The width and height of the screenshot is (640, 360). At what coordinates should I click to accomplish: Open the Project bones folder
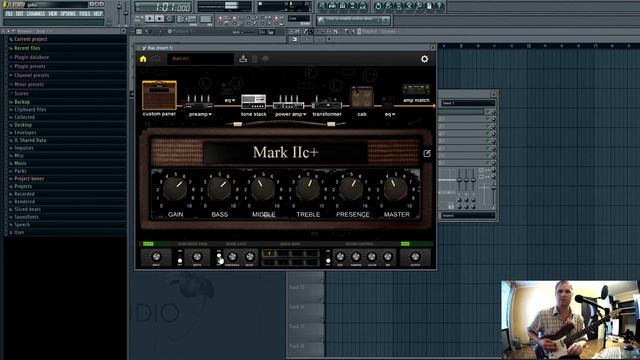click(29, 179)
